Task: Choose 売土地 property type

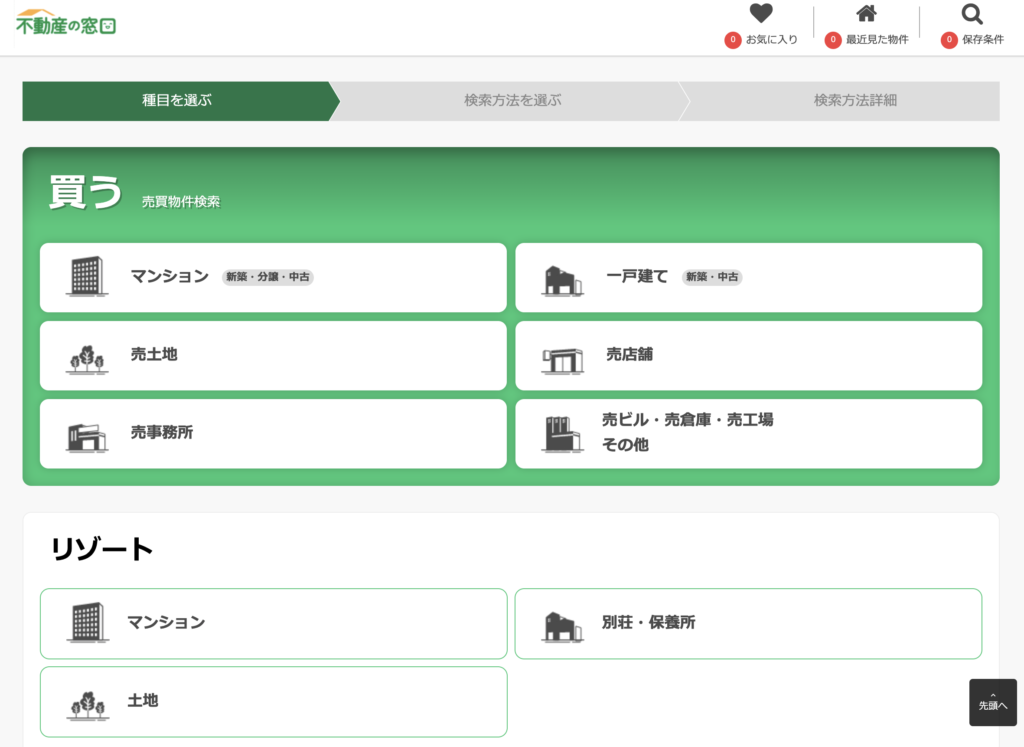Action: click(x=273, y=355)
